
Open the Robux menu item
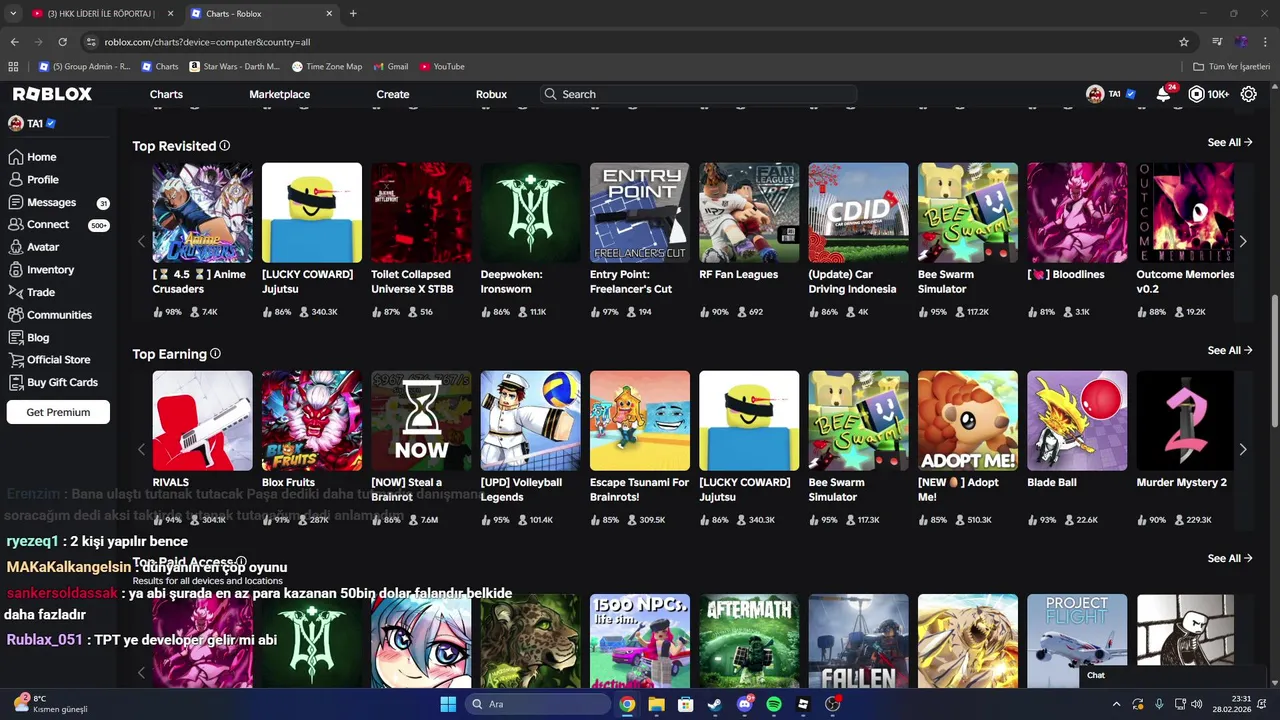tap(491, 94)
